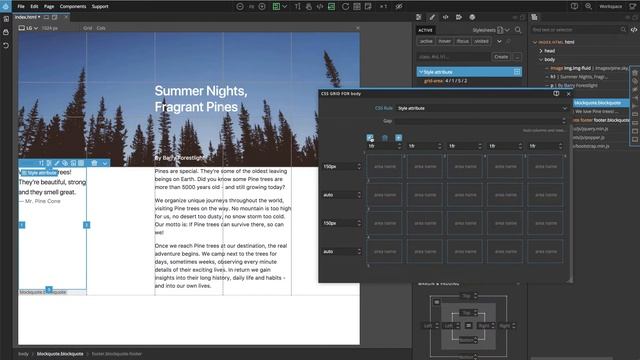Click the class selector input field

point(453,57)
